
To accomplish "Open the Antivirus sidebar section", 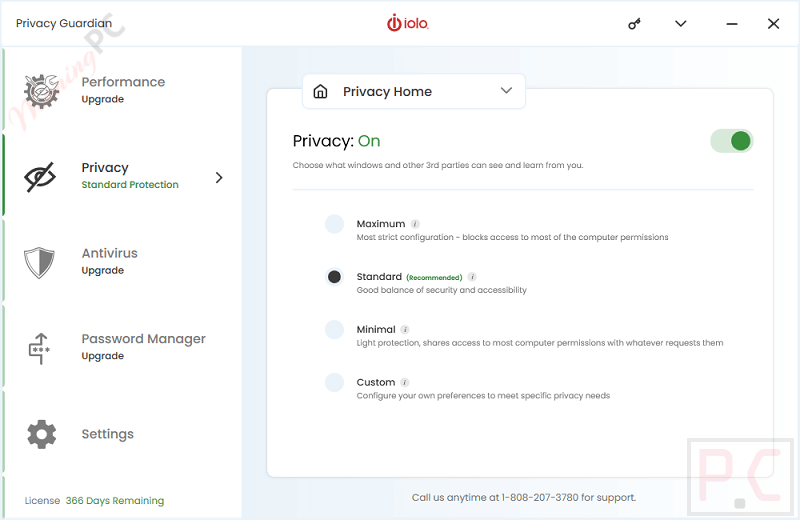I will (x=122, y=262).
